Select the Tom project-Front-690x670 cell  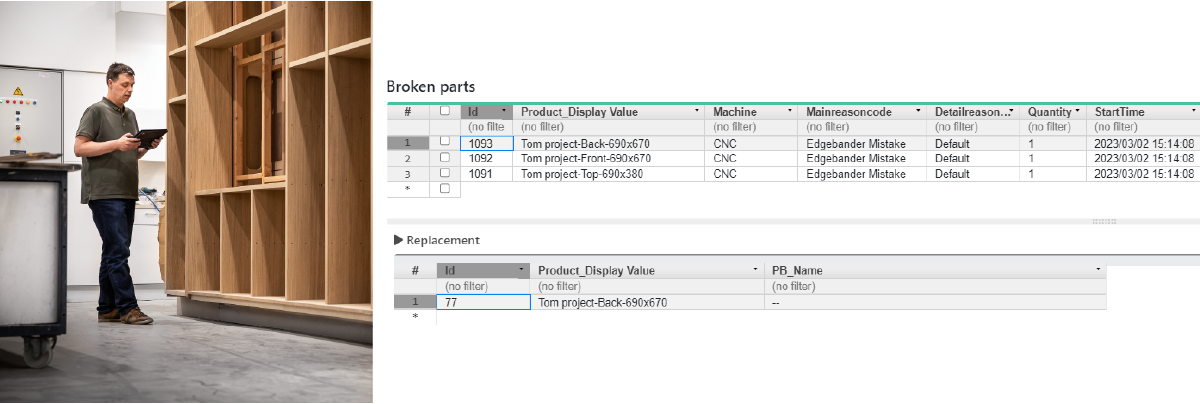[586, 158]
